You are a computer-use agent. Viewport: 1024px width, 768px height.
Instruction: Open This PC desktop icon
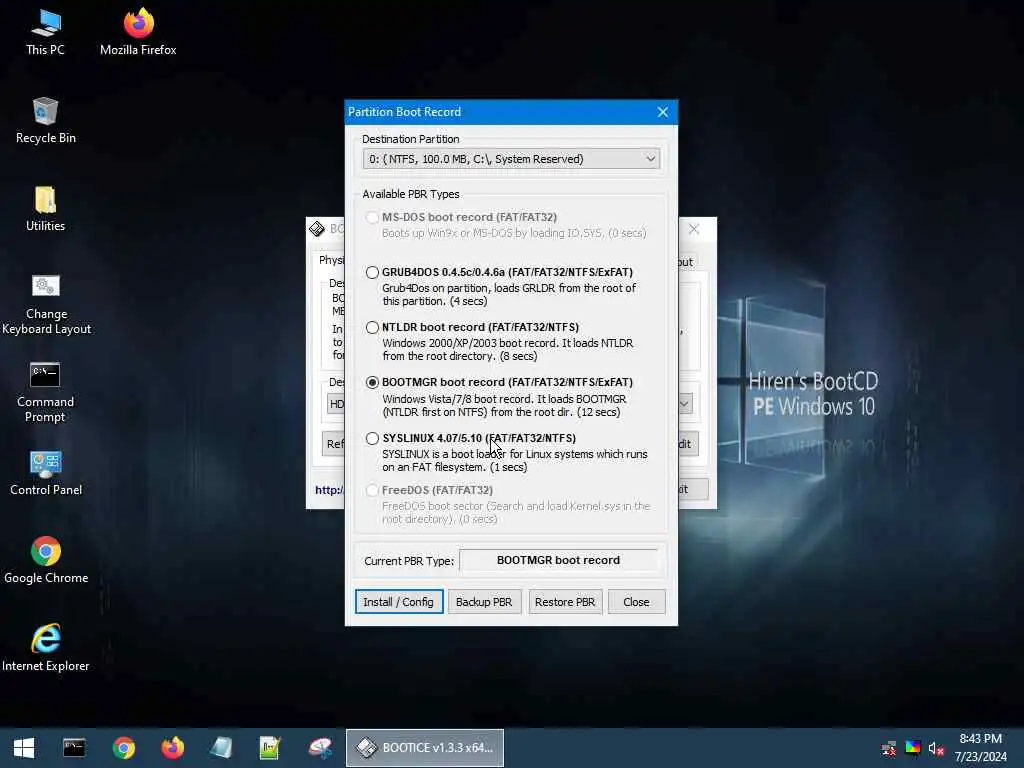coord(45,32)
